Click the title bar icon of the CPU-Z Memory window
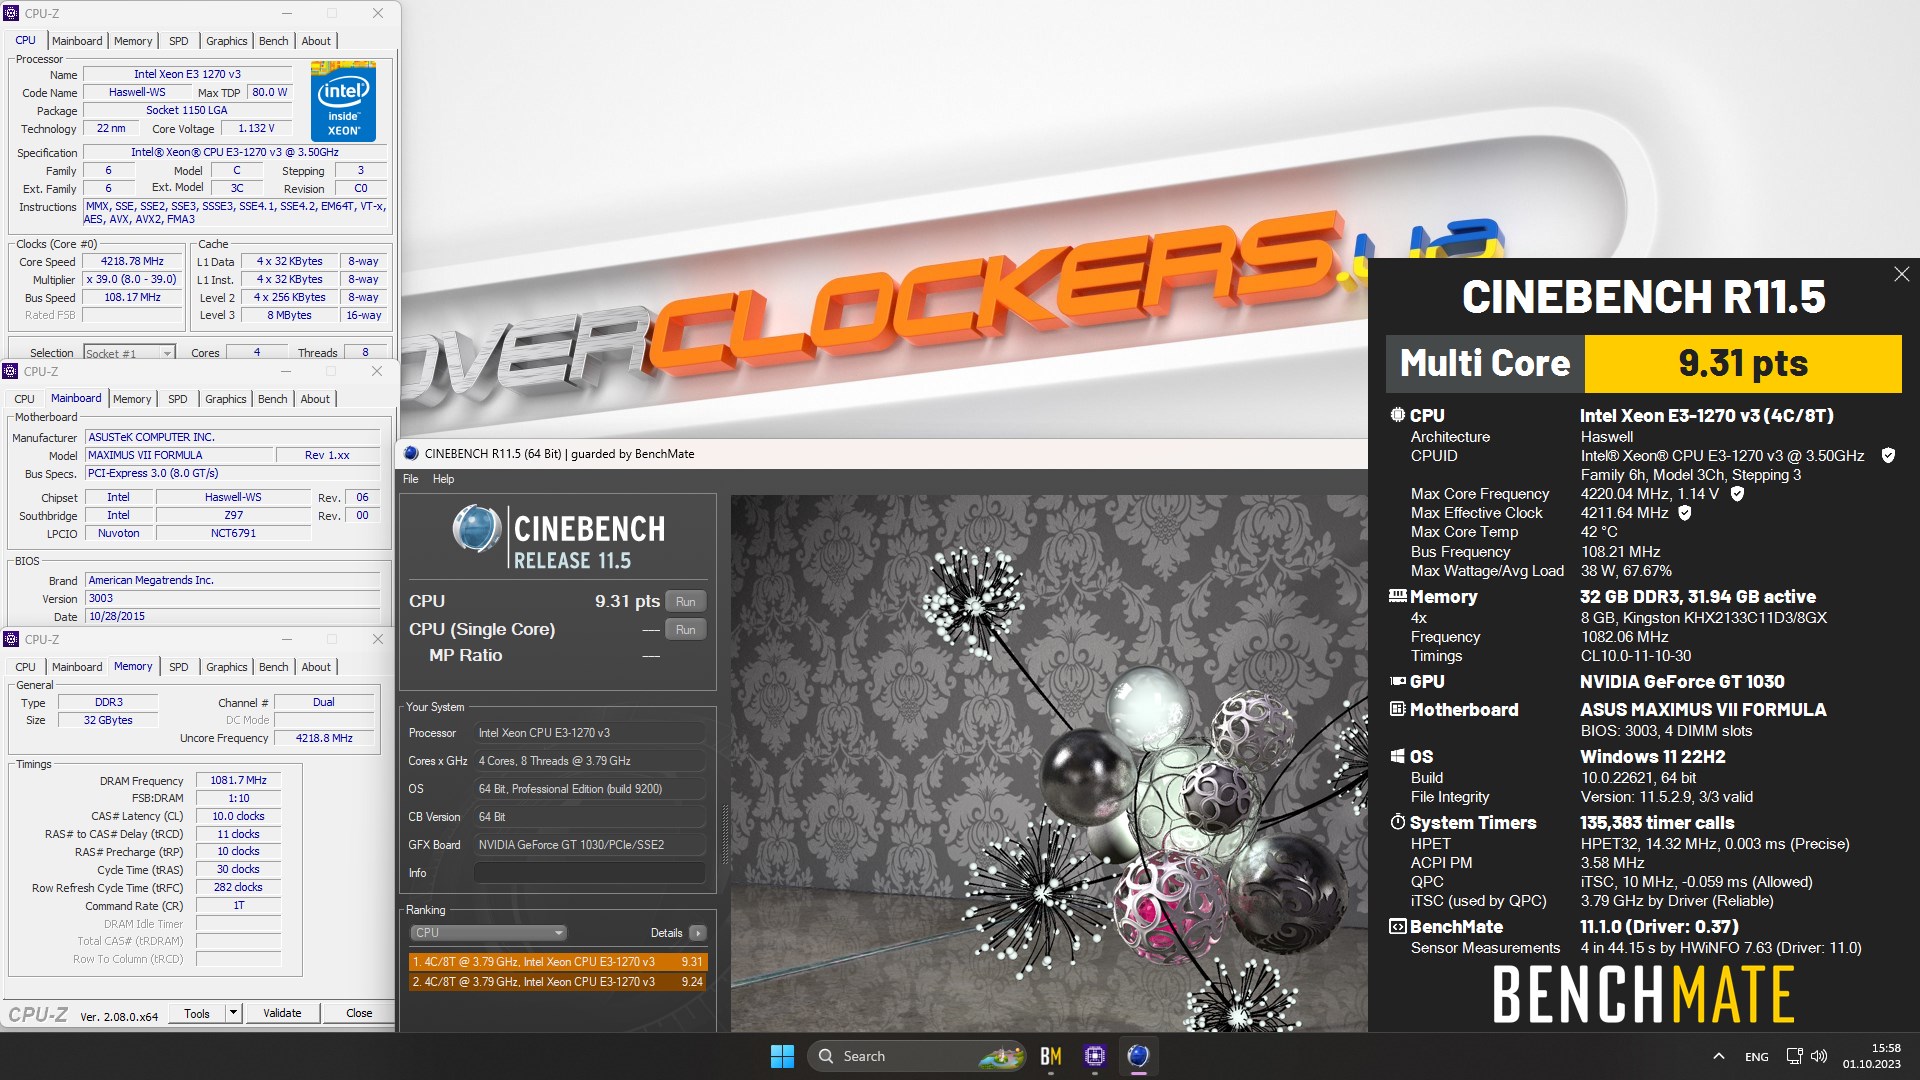The image size is (1920, 1080). (11, 639)
